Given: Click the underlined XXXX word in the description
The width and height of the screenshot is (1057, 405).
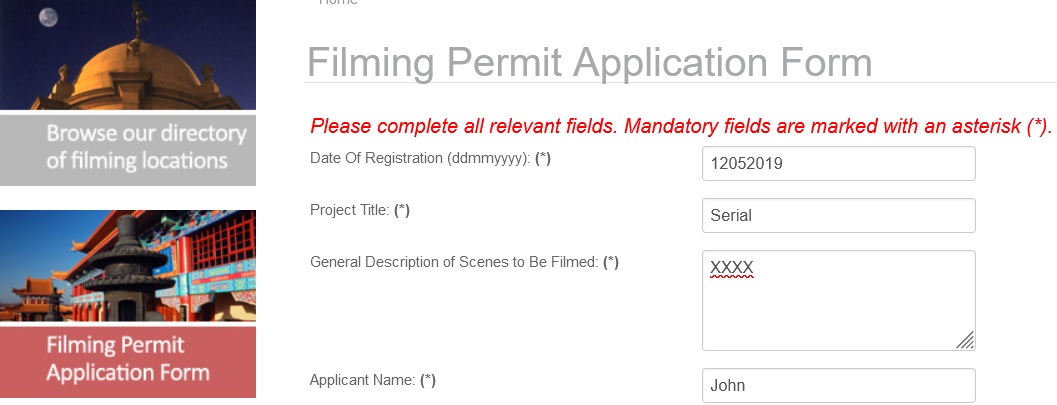Looking at the screenshot, I should pos(731,268).
